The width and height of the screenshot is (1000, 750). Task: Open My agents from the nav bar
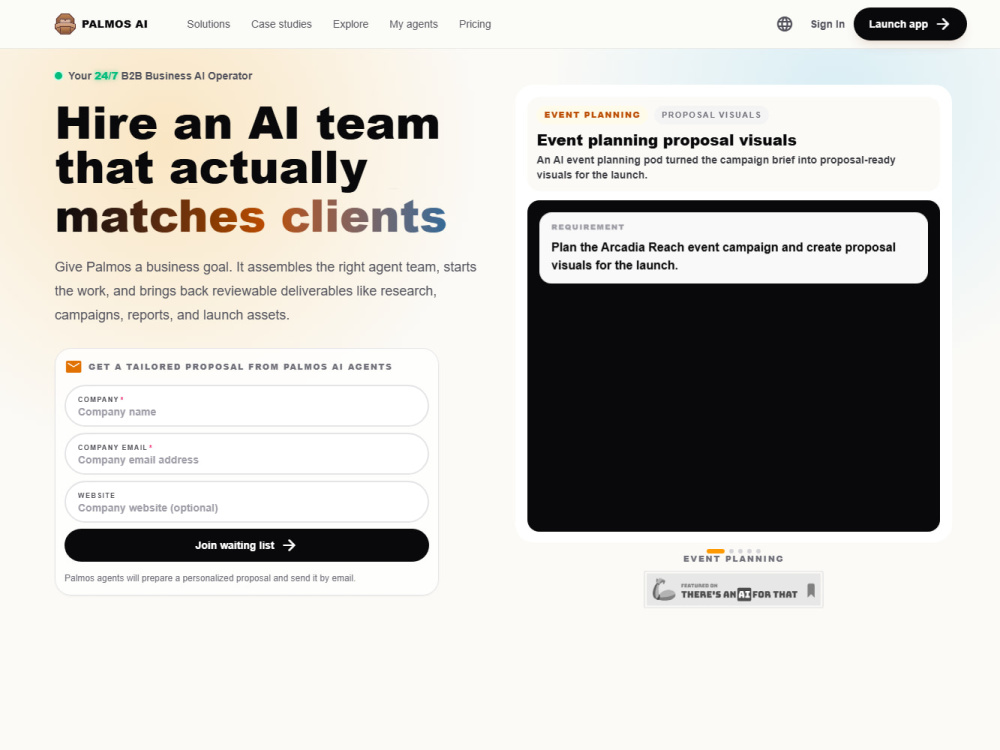coord(414,24)
